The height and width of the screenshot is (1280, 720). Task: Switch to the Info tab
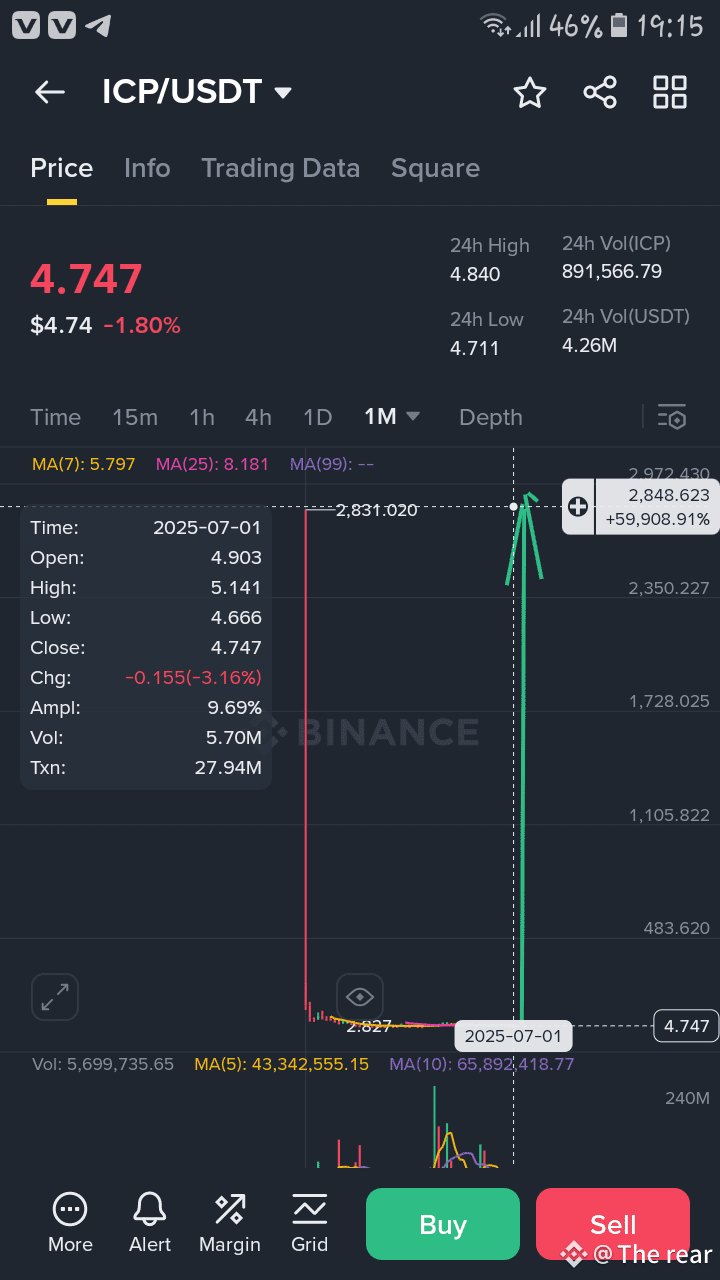147,168
